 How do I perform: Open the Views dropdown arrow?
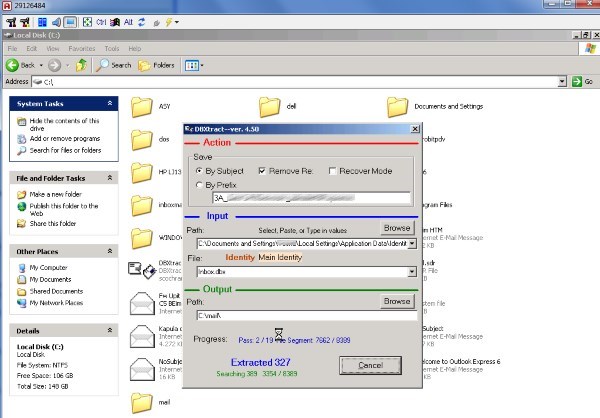point(202,65)
